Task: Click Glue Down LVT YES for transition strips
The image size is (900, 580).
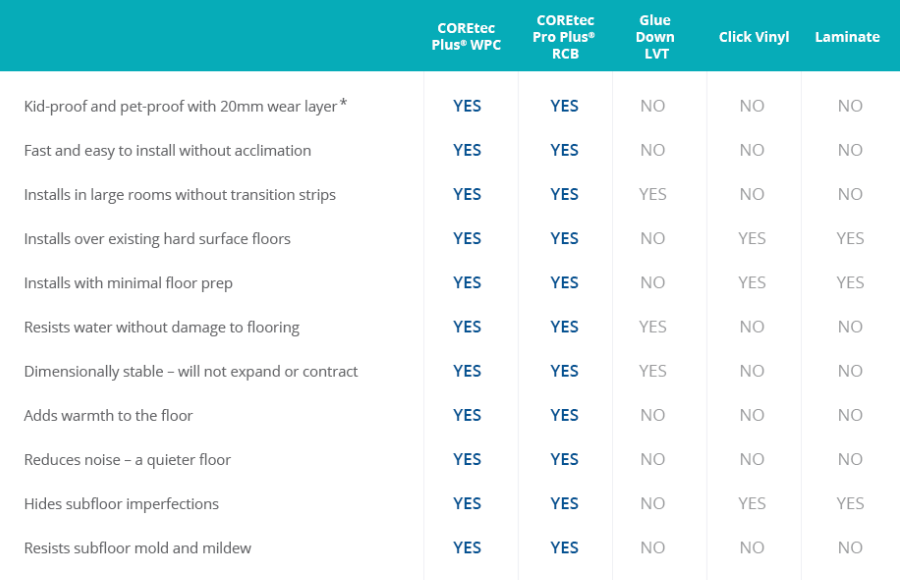Action: tap(653, 194)
